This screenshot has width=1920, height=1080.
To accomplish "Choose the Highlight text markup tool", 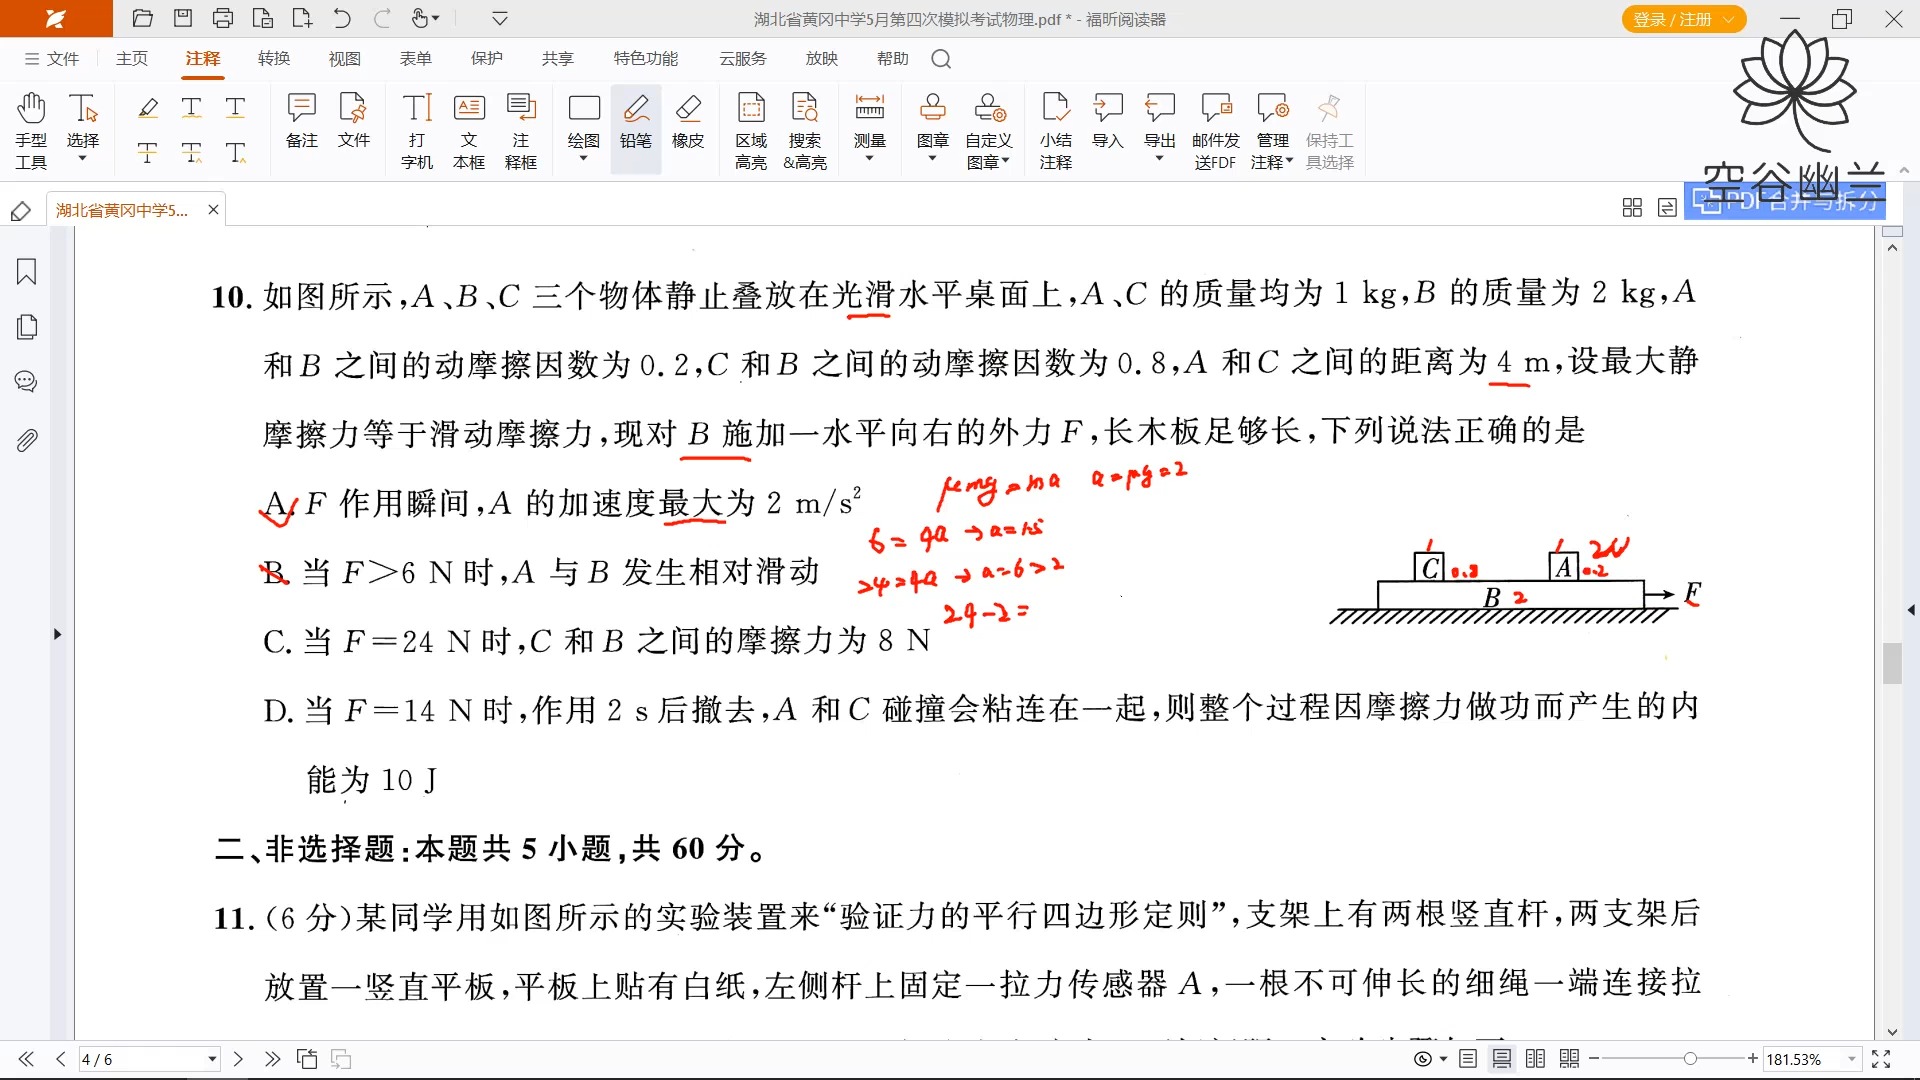I will (148, 107).
